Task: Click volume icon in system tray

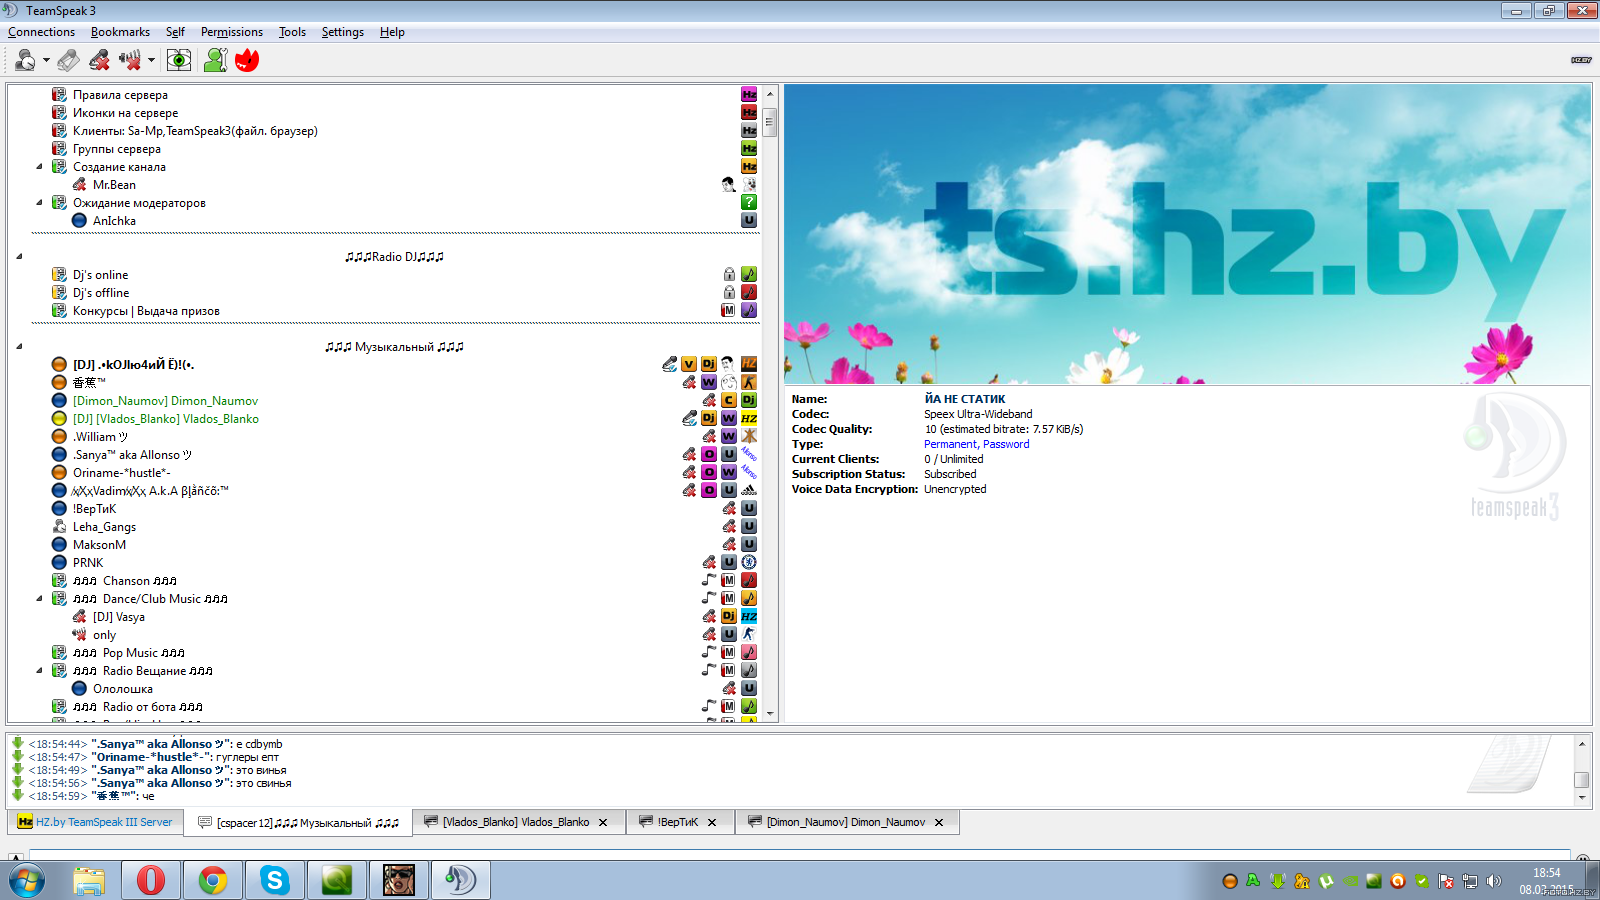Action: [x=1493, y=881]
